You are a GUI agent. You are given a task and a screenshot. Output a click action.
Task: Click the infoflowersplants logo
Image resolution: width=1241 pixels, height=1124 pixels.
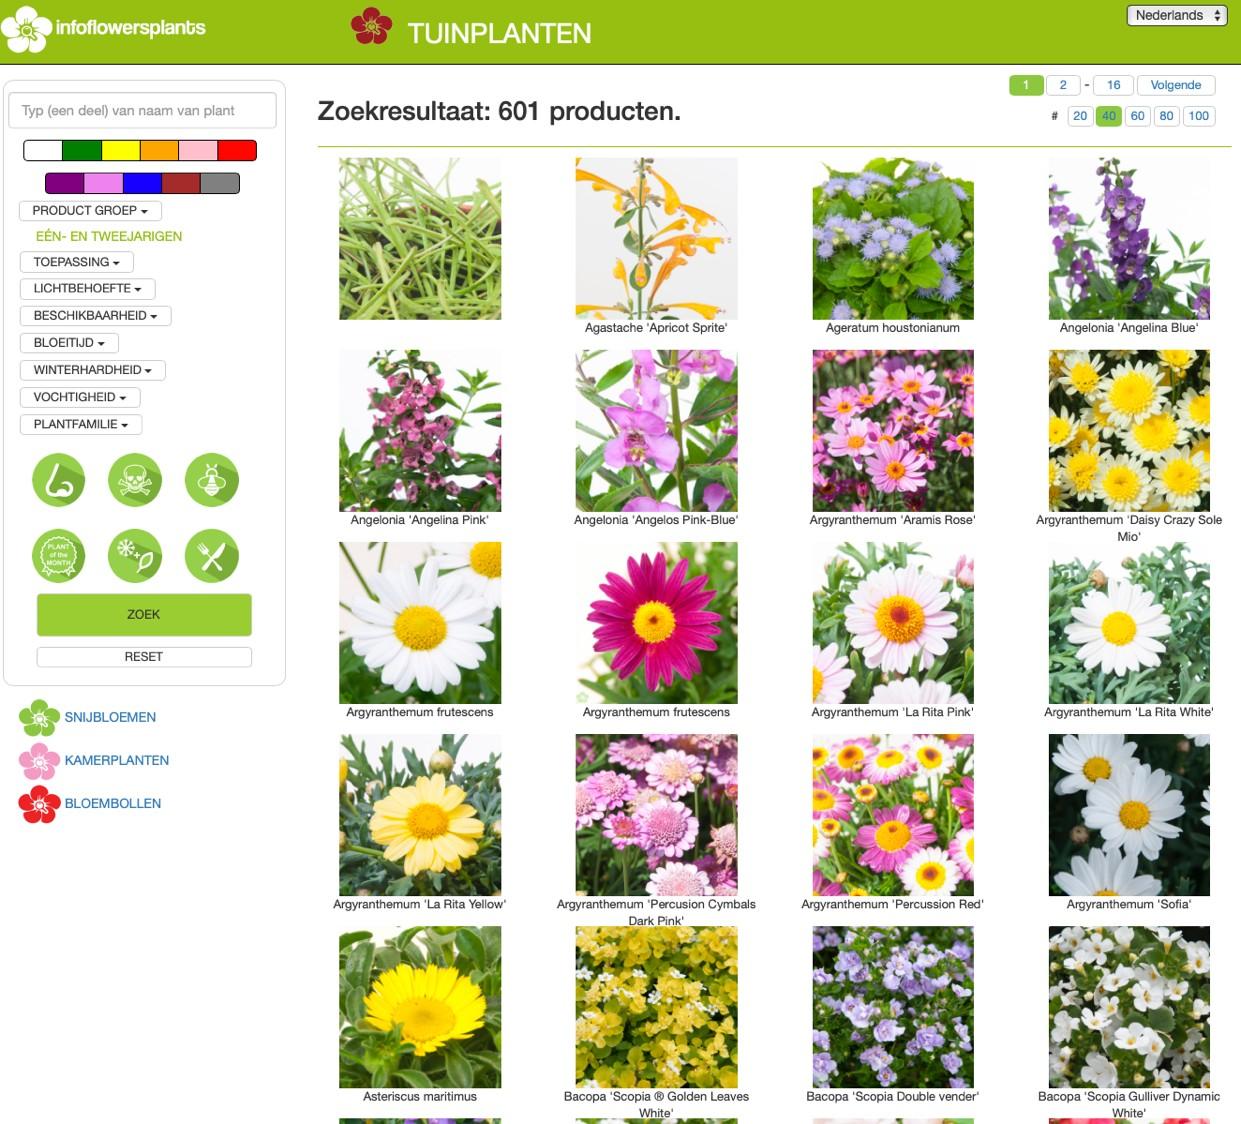pyautogui.click(x=104, y=29)
